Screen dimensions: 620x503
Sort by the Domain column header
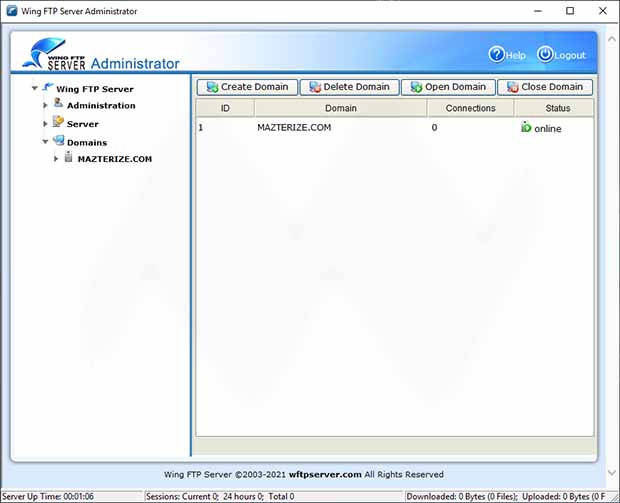coord(341,108)
